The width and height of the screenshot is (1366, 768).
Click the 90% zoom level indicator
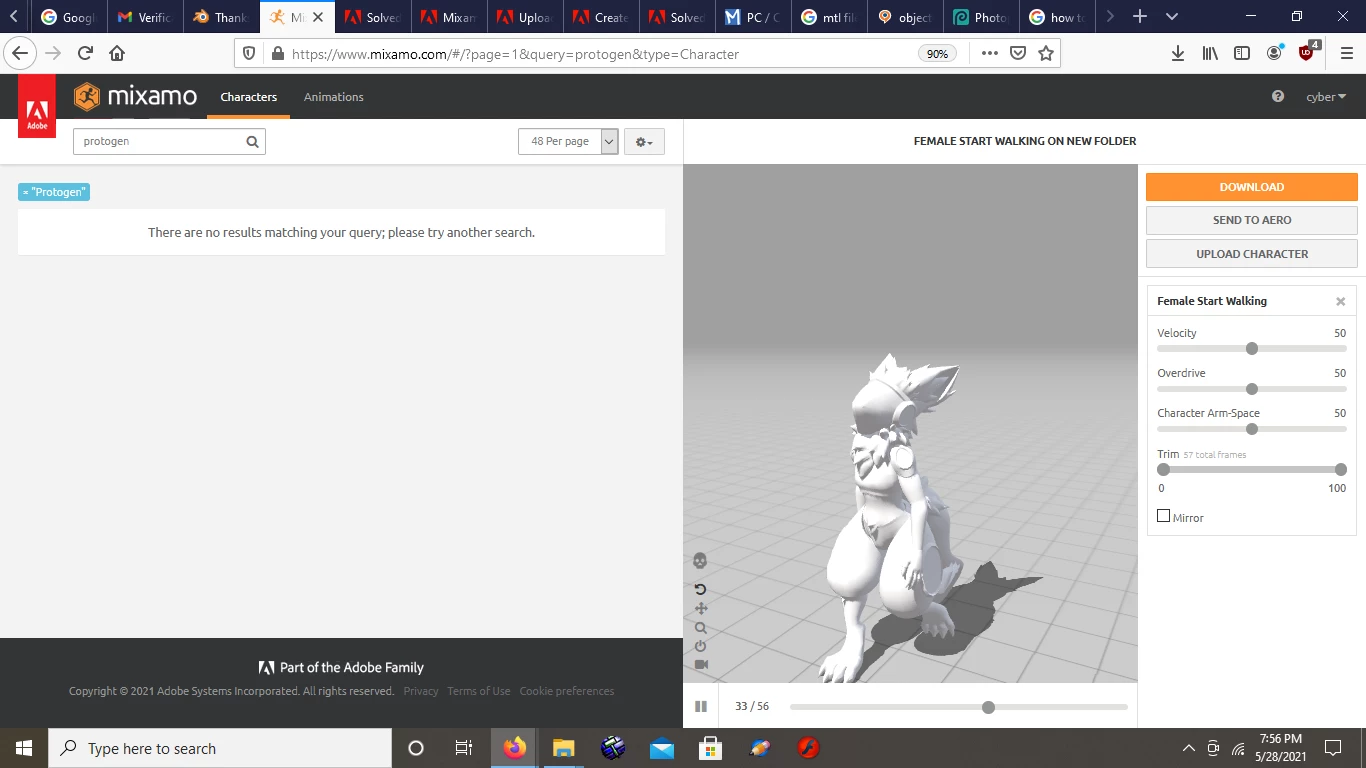click(x=937, y=54)
